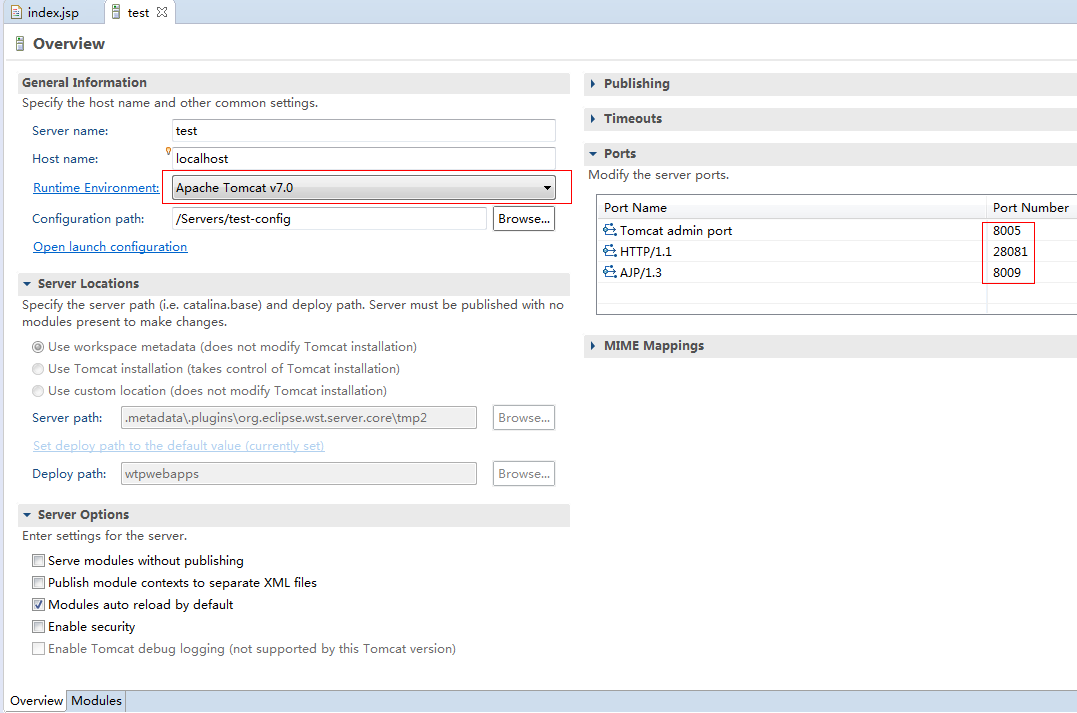This screenshot has width=1077, height=713.
Task: Select Use workspace metadata radio option
Action: [38, 347]
